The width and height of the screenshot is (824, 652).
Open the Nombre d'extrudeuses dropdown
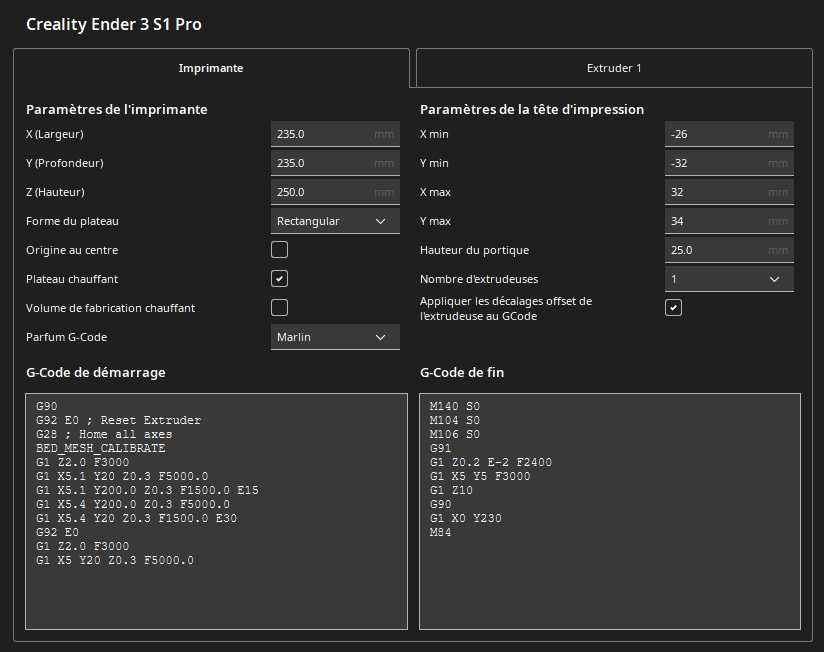[729, 279]
